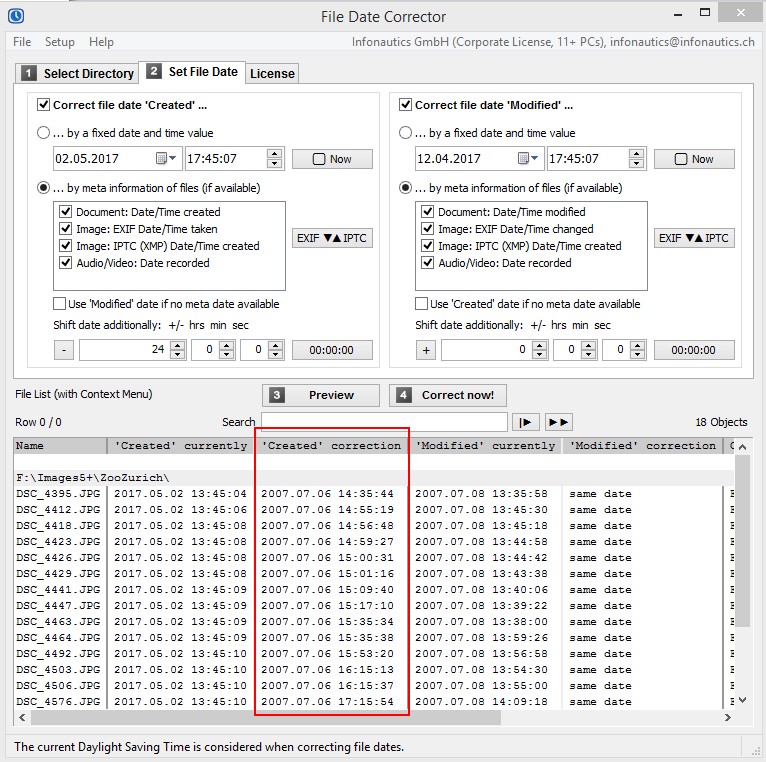Toggle minus sign for Created date shift
This screenshot has height=762, width=766.
pyautogui.click(x=64, y=350)
